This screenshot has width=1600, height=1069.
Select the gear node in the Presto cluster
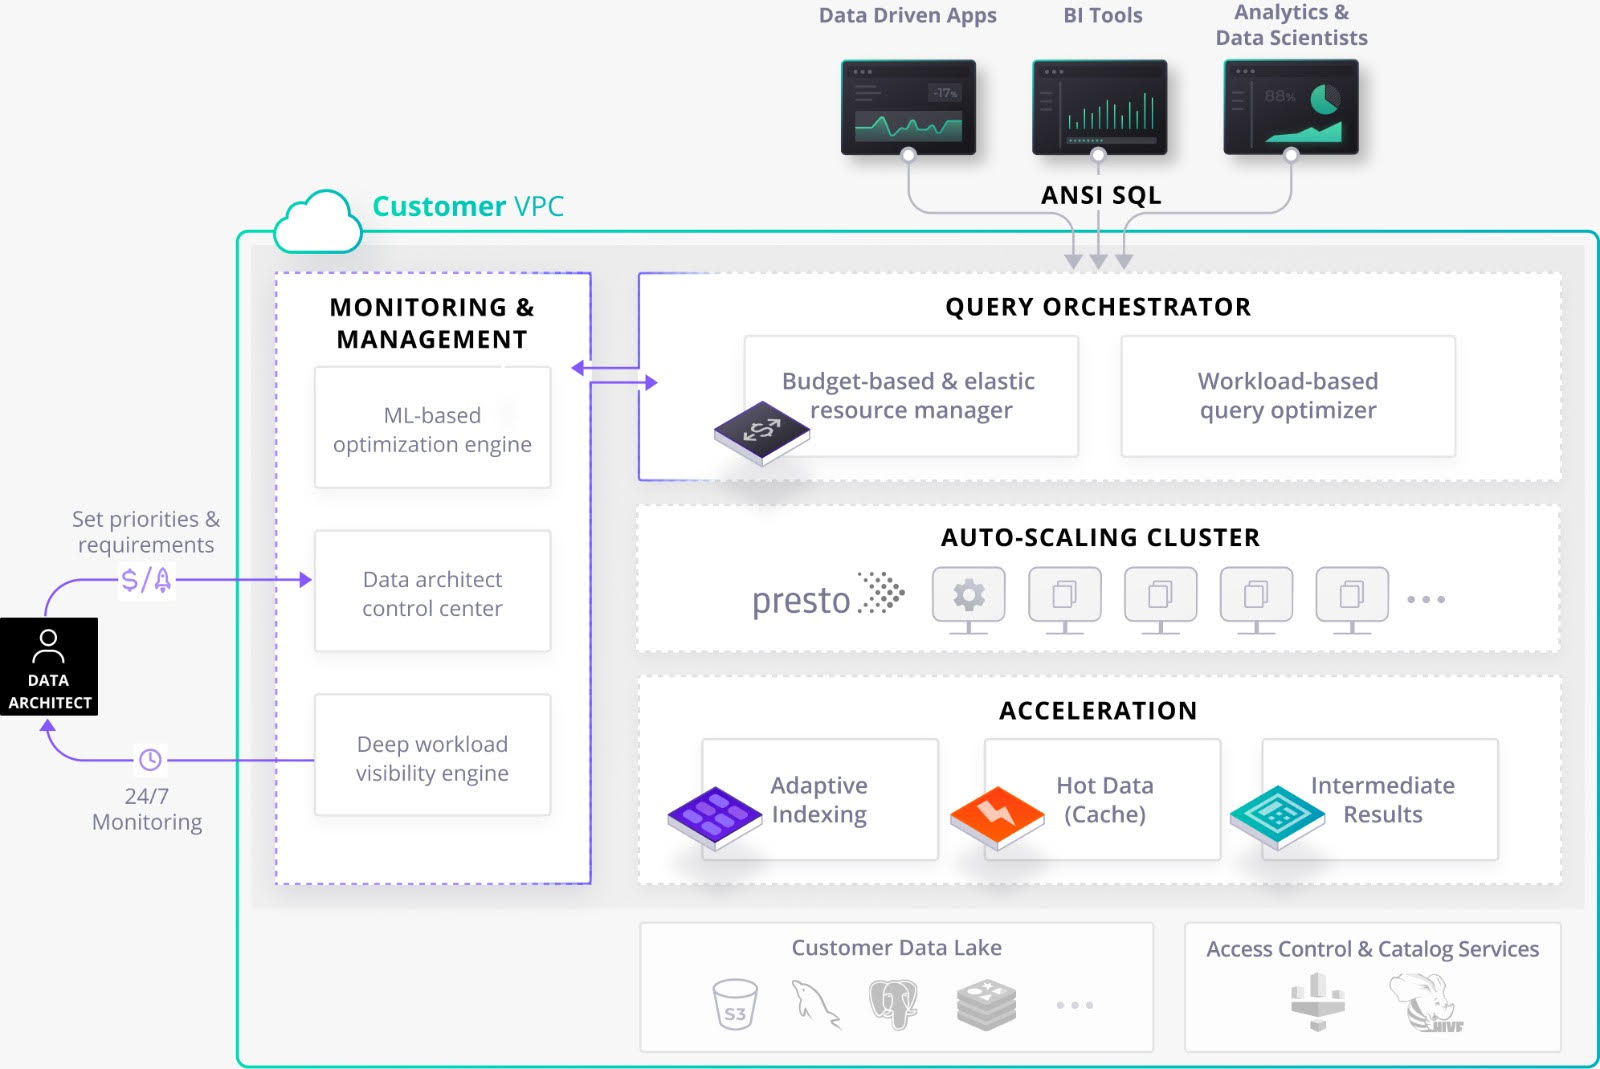click(966, 592)
